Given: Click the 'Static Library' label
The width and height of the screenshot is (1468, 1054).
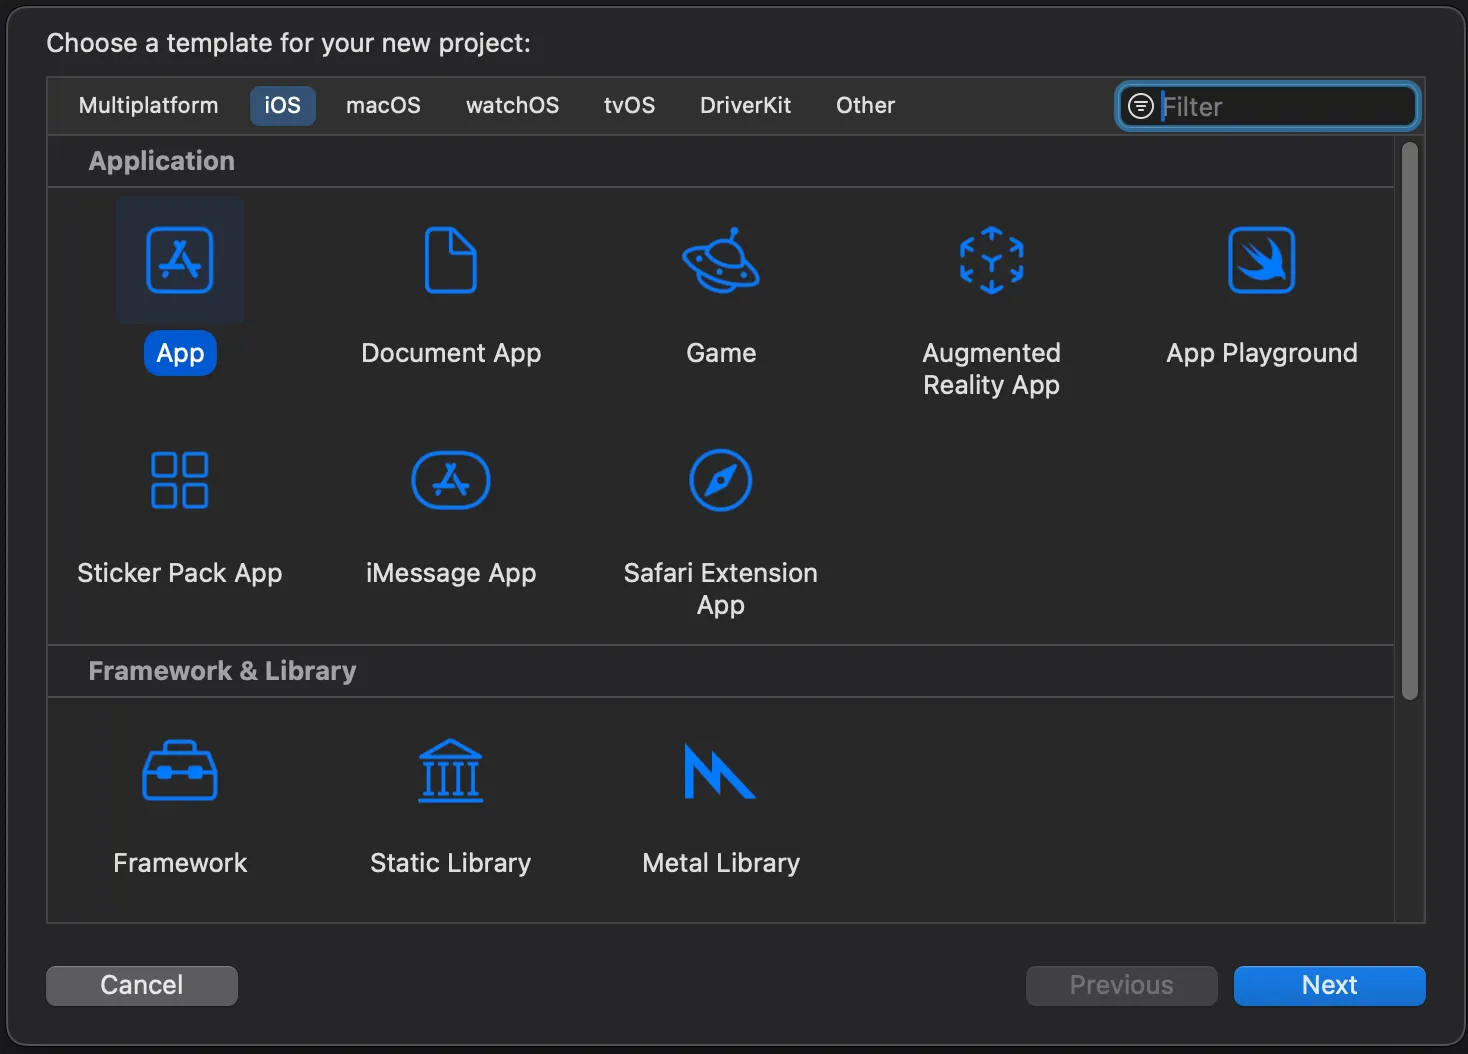Looking at the screenshot, I should 451,863.
